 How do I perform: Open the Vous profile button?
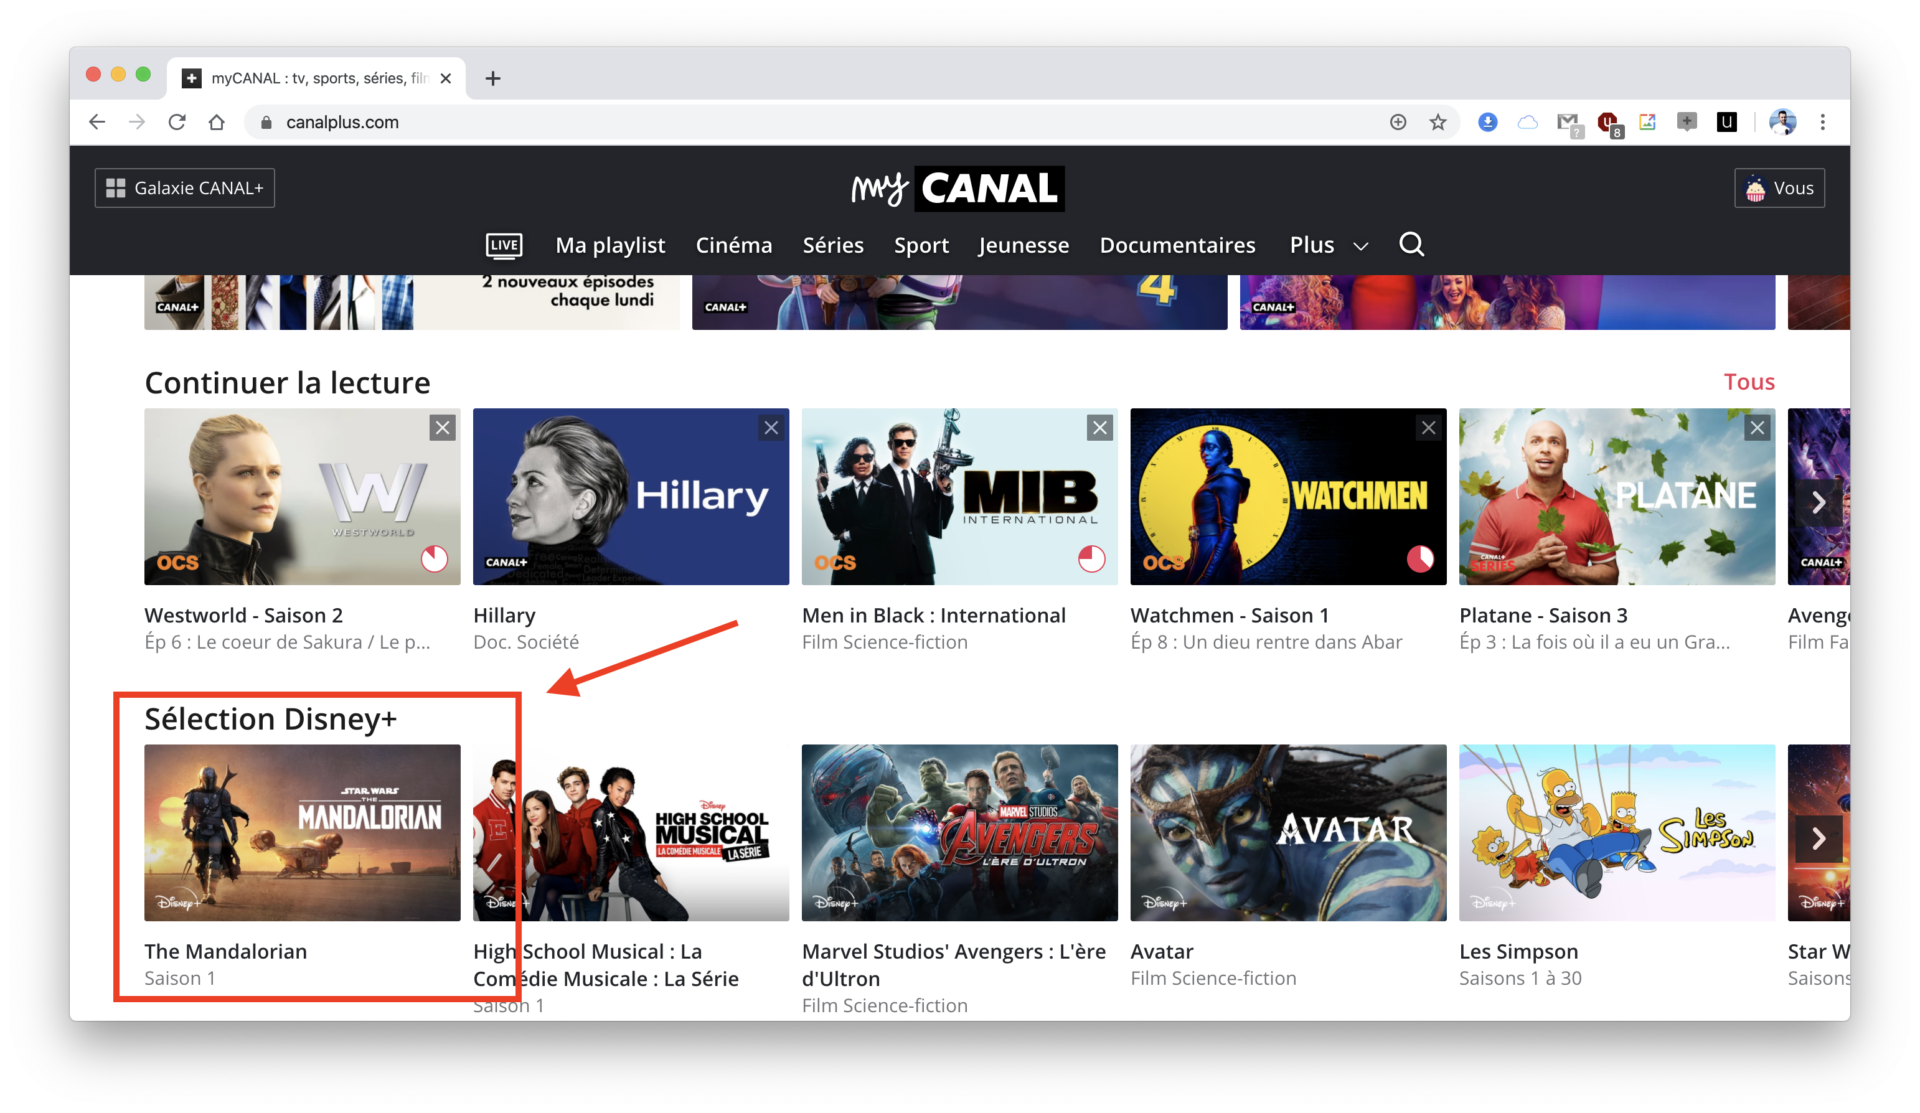pos(1779,188)
